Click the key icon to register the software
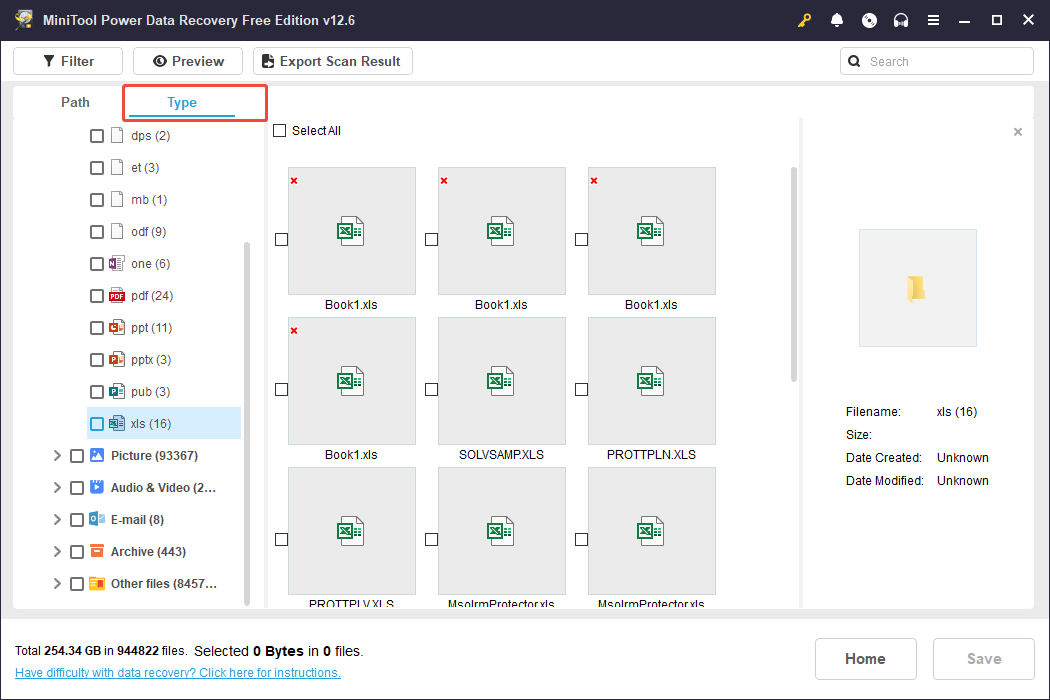The height and width of the screenshot is (700, 1050). click(804, 19)
